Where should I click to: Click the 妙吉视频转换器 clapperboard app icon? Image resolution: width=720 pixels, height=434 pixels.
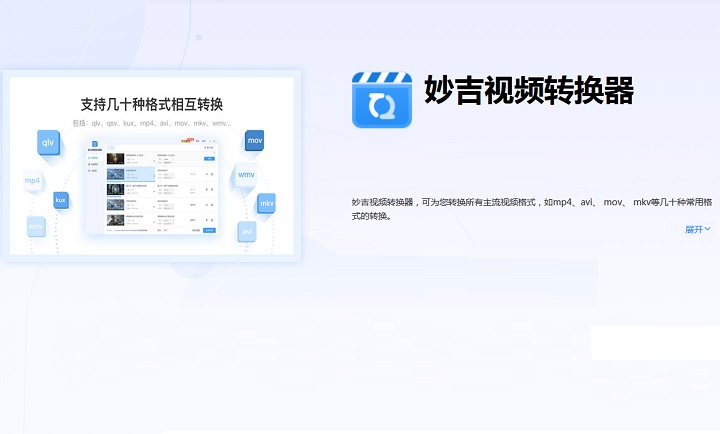382,100
